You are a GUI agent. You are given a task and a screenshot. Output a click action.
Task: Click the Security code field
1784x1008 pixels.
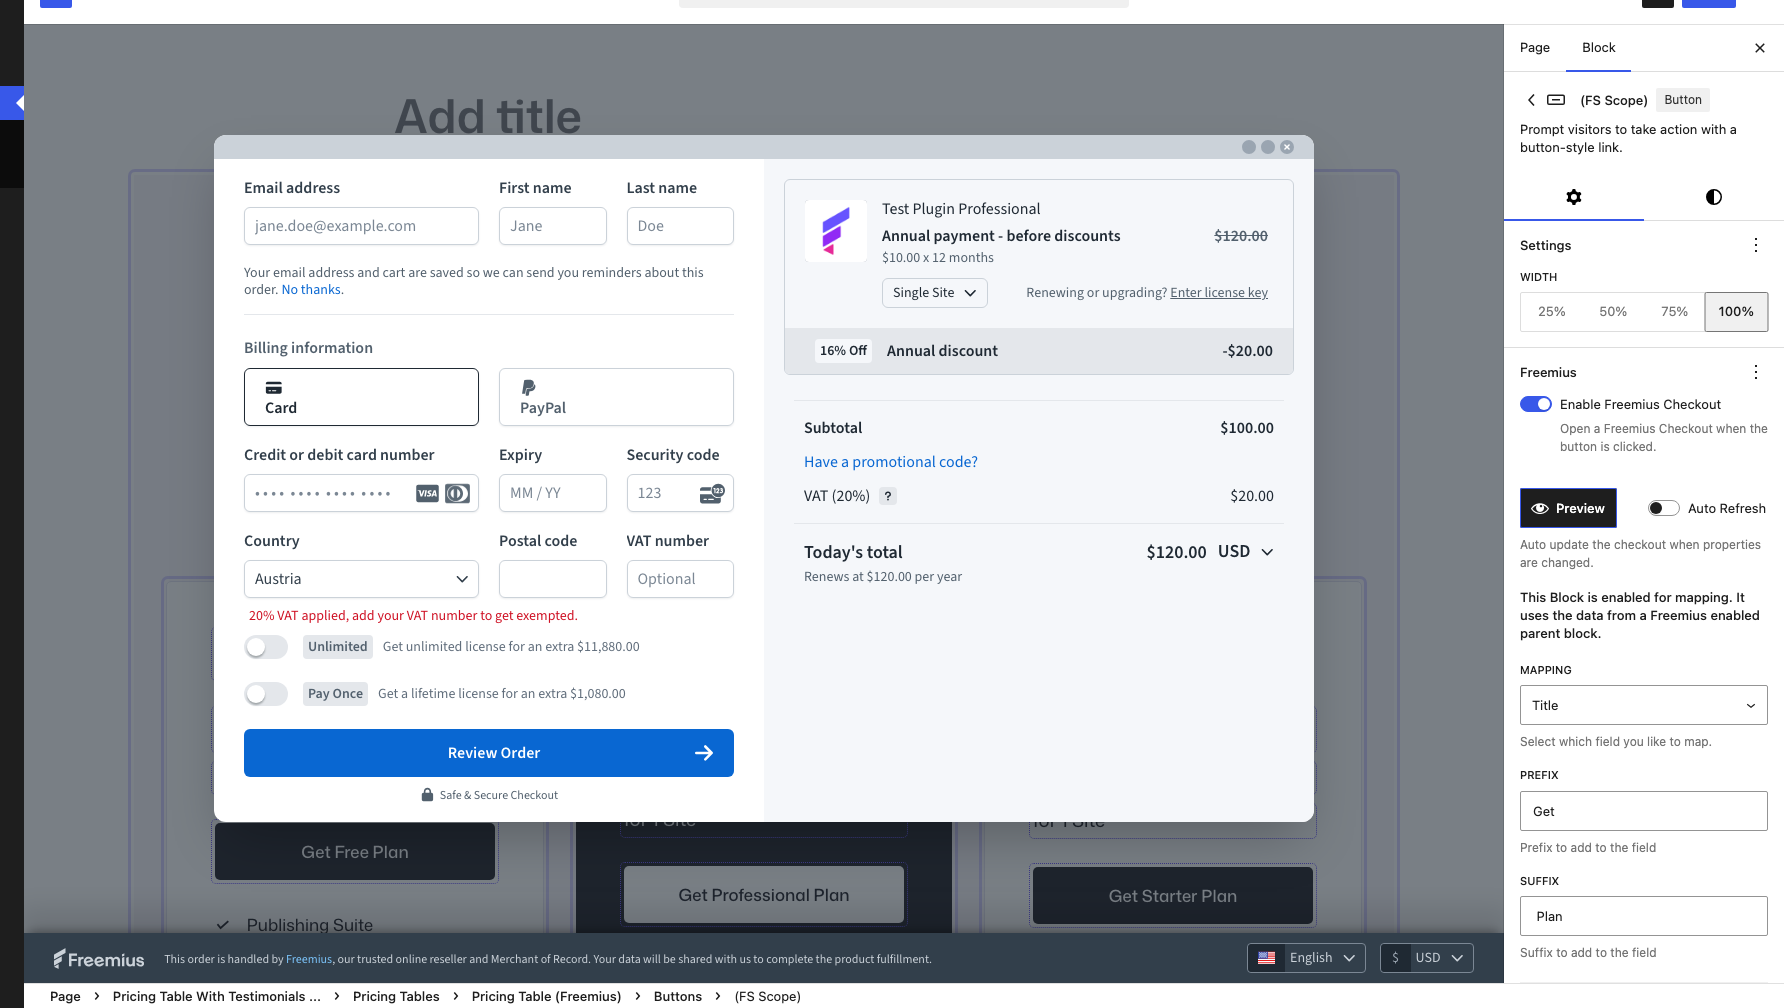coord(680,493)
